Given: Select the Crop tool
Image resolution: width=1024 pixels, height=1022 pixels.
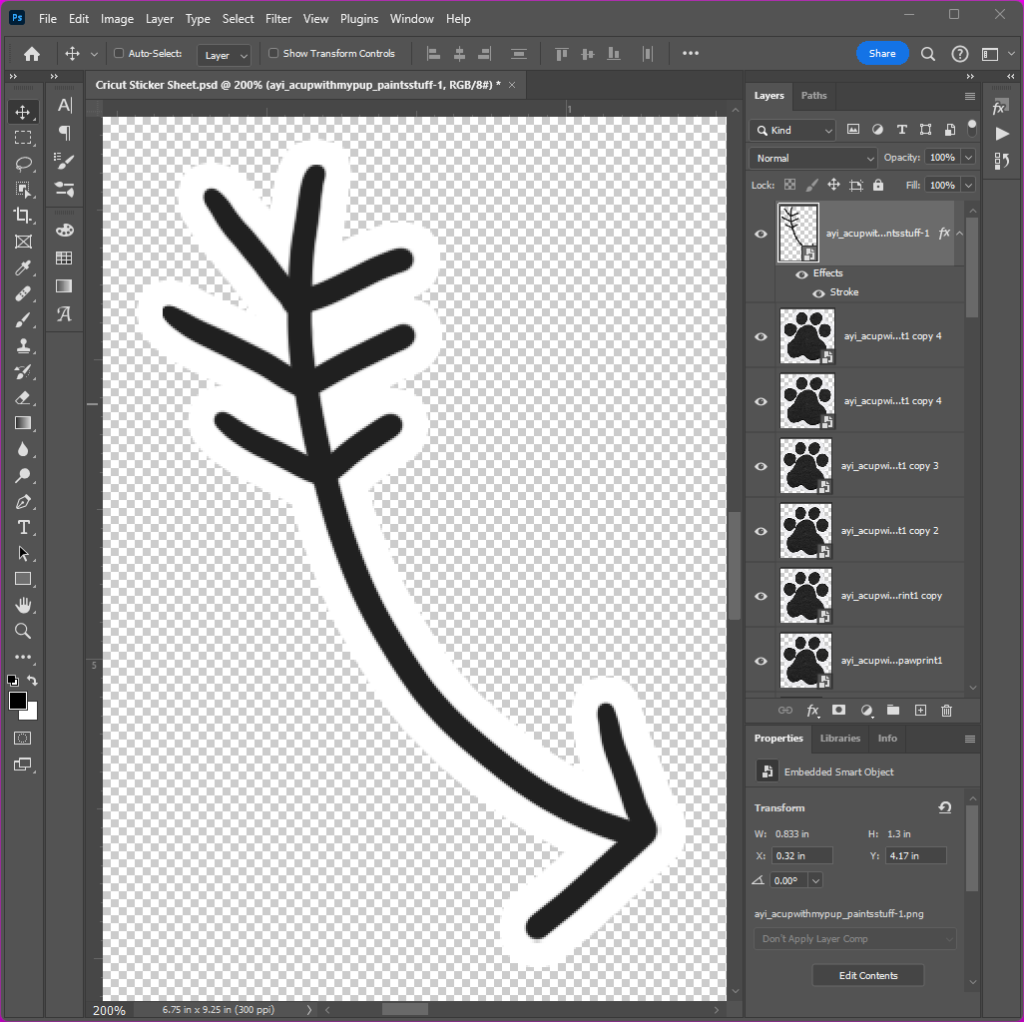Looking at the screenshot, I should tap(23, 215).
